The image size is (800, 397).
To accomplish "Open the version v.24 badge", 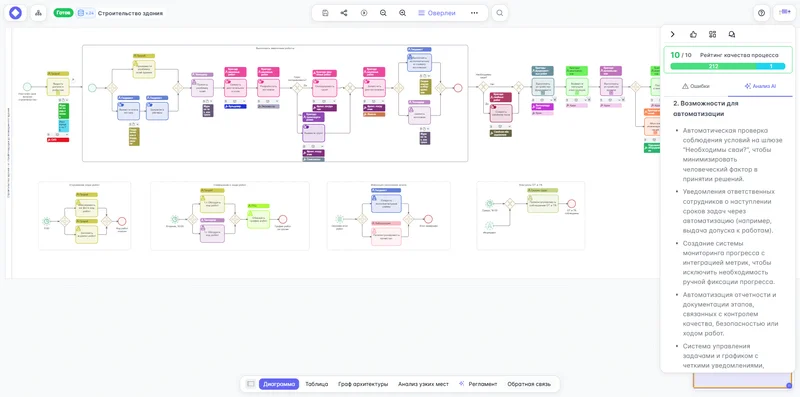I will click(x=86, y=13).
